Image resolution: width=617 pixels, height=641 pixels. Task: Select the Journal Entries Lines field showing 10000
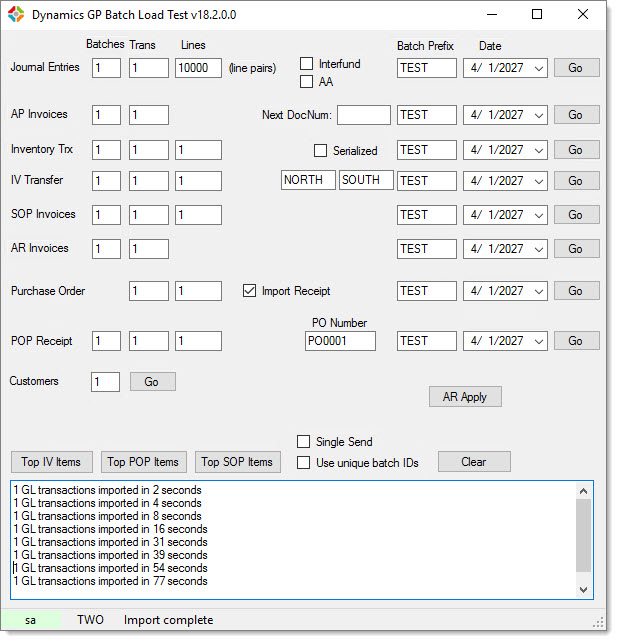[x=198, y=68]
